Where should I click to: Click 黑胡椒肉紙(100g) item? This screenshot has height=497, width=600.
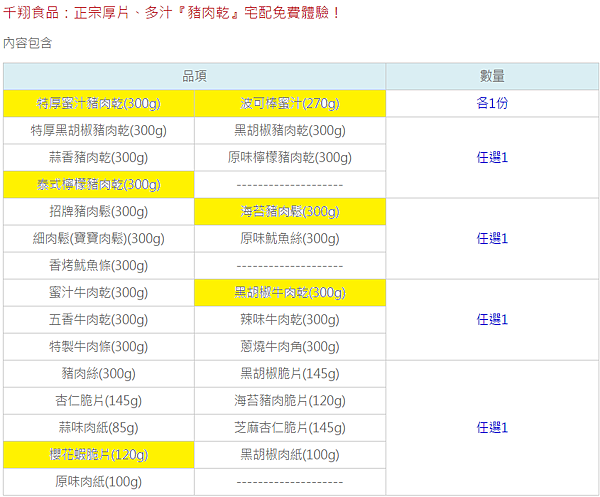point(290,455)
